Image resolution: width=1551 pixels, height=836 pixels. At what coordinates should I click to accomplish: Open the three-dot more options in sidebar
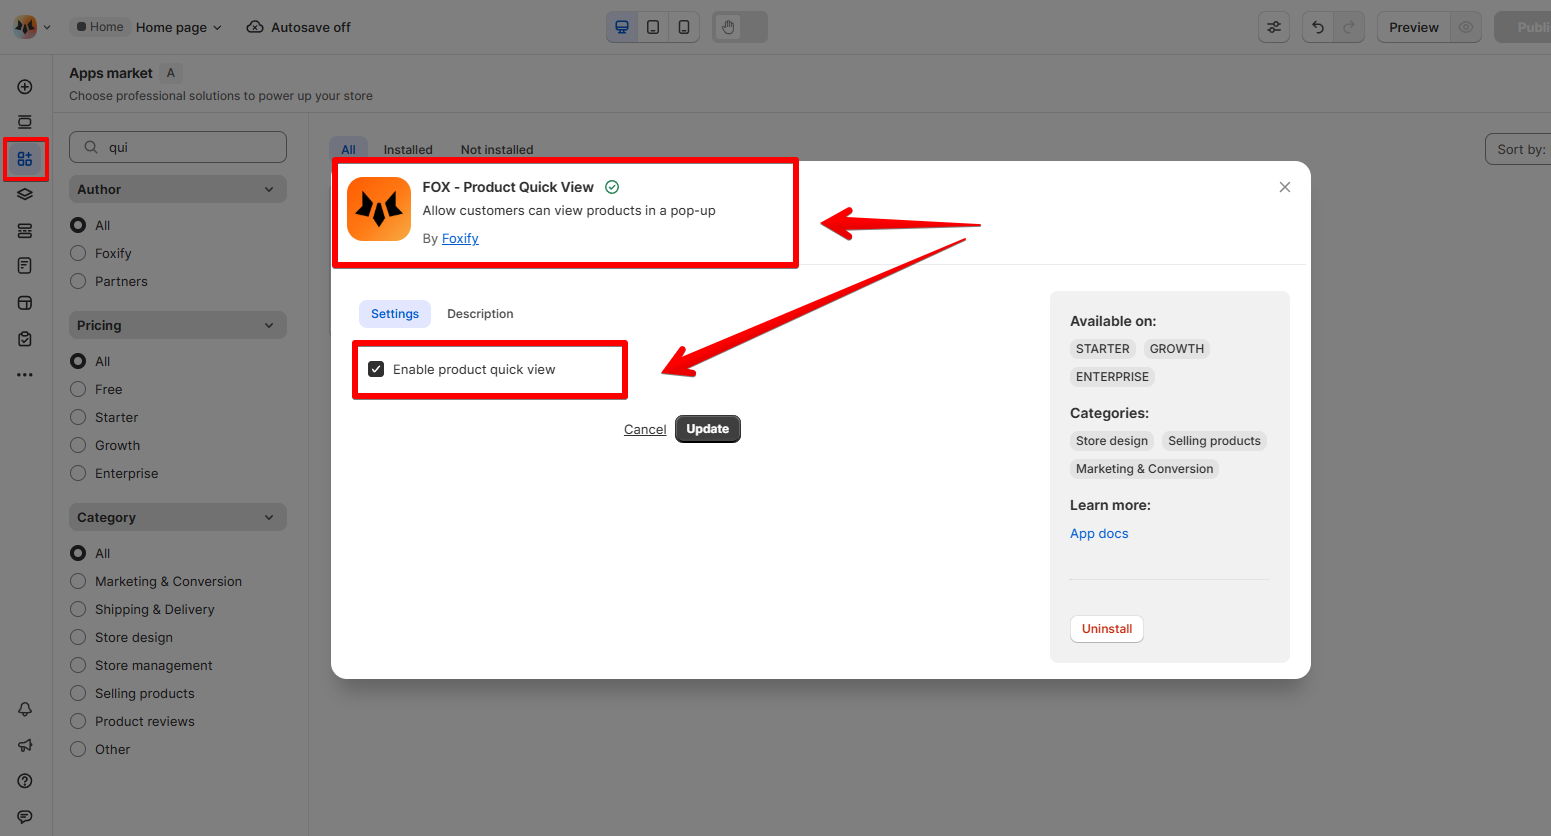[25, 375]
